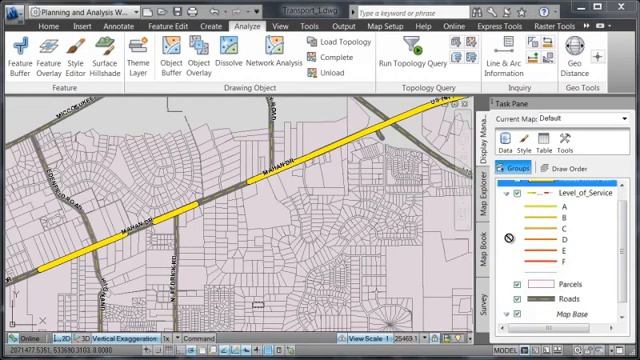Switch to 3D view mode
This screenshot has width=640, height=360.
coord(82,338)
